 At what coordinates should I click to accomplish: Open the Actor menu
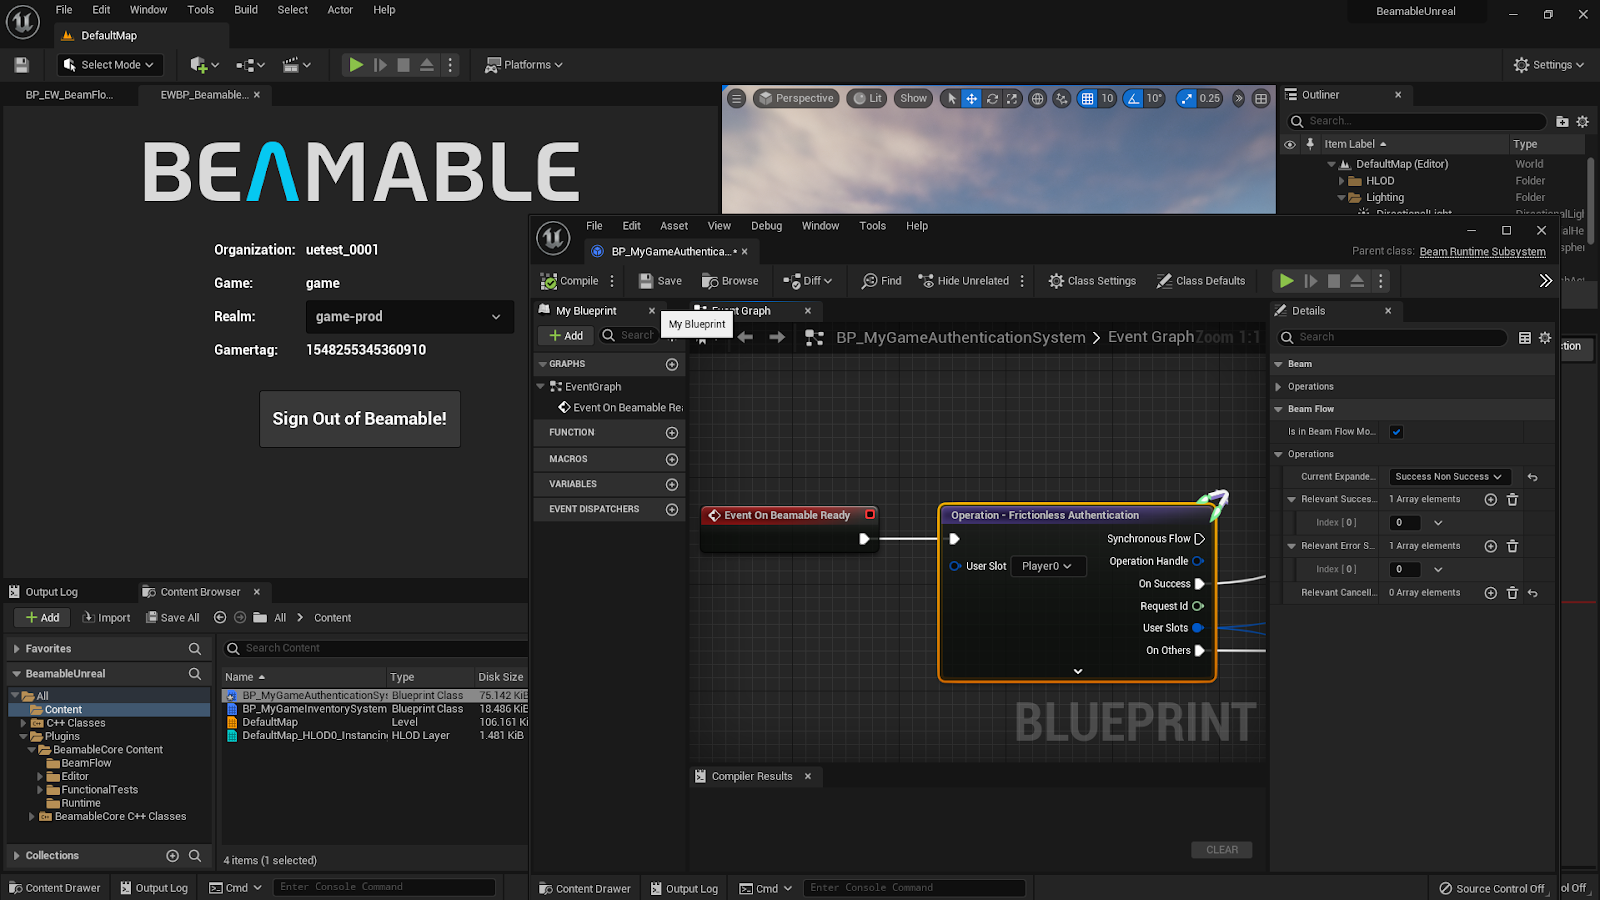pyautogui.click(x=340, y=10)
